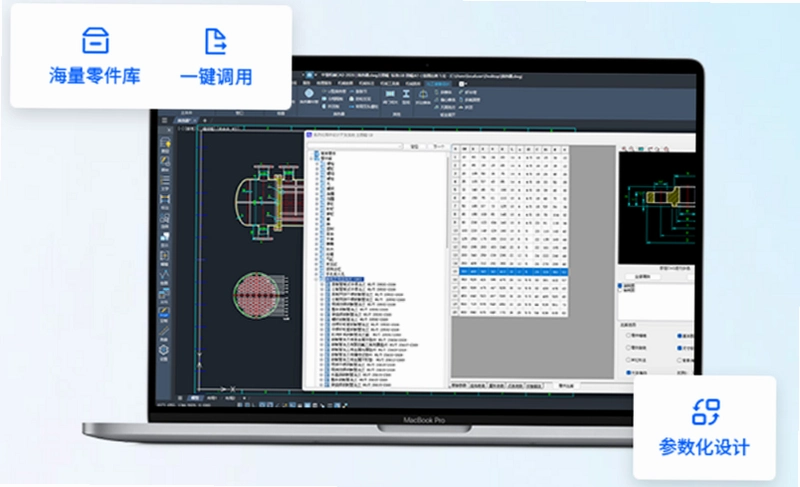The image size is (800, 487).
Task: Select the checked radio in view list box
Action: pyautogui.click(x=620, y=286)
